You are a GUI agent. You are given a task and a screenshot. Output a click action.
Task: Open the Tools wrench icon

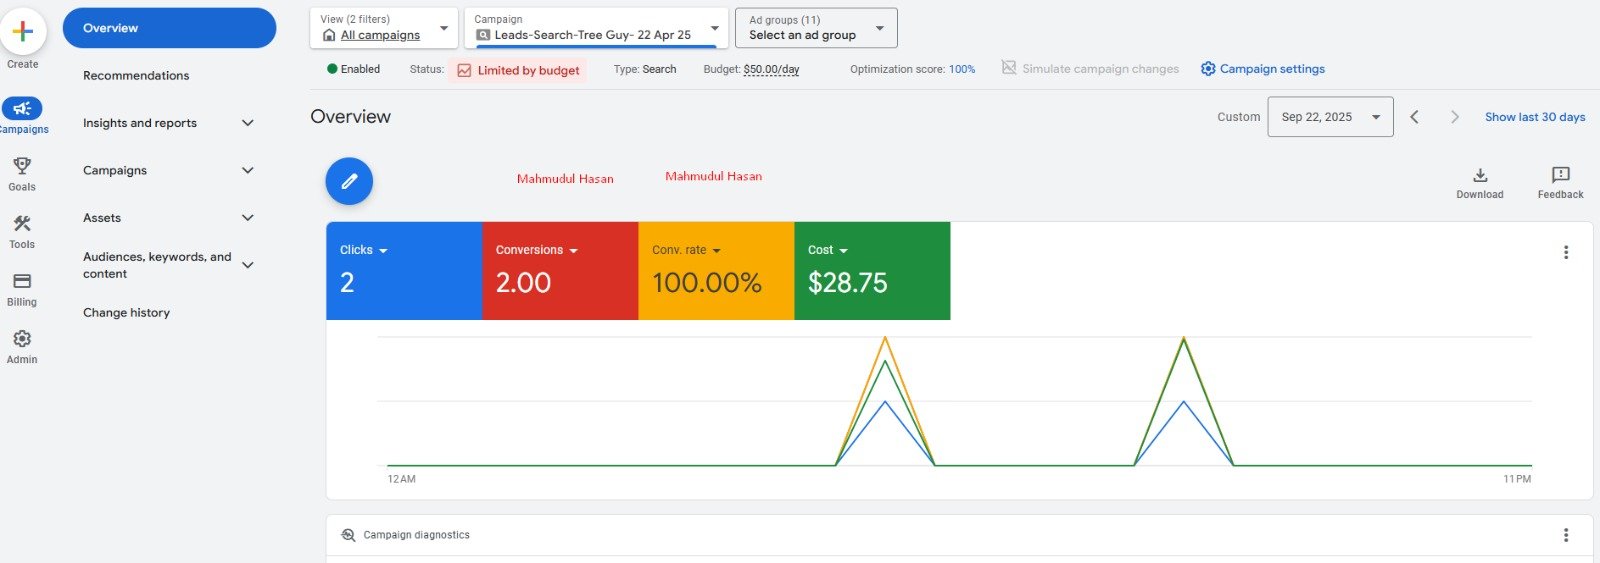tap(22, 223)
